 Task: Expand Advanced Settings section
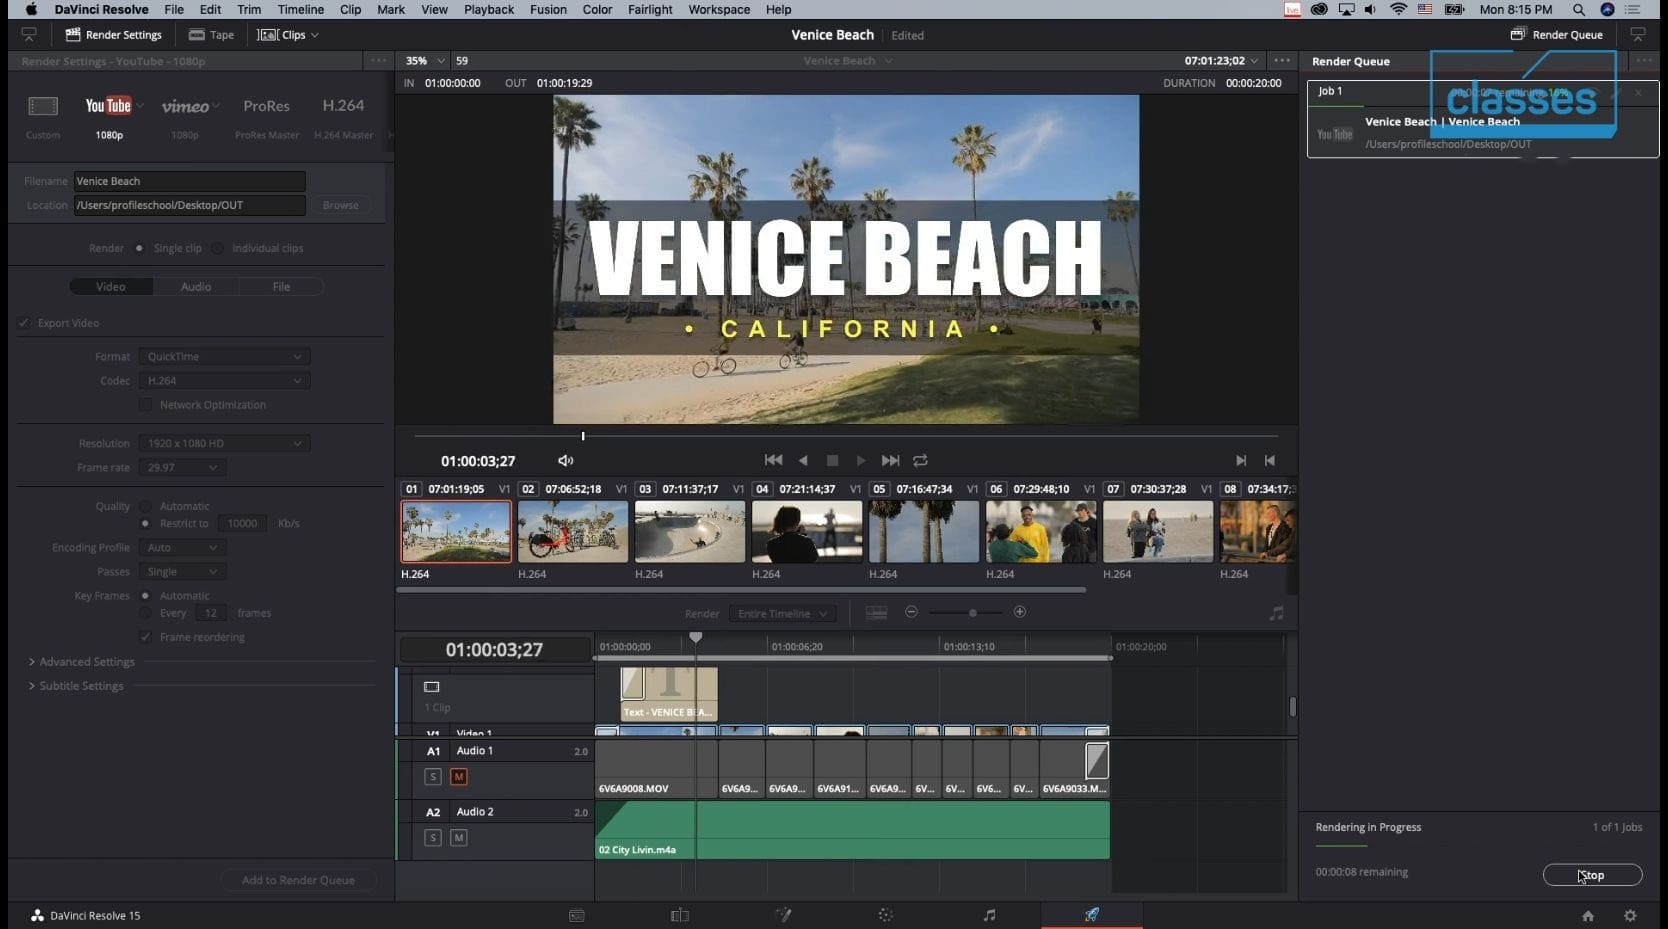point(82,662)
